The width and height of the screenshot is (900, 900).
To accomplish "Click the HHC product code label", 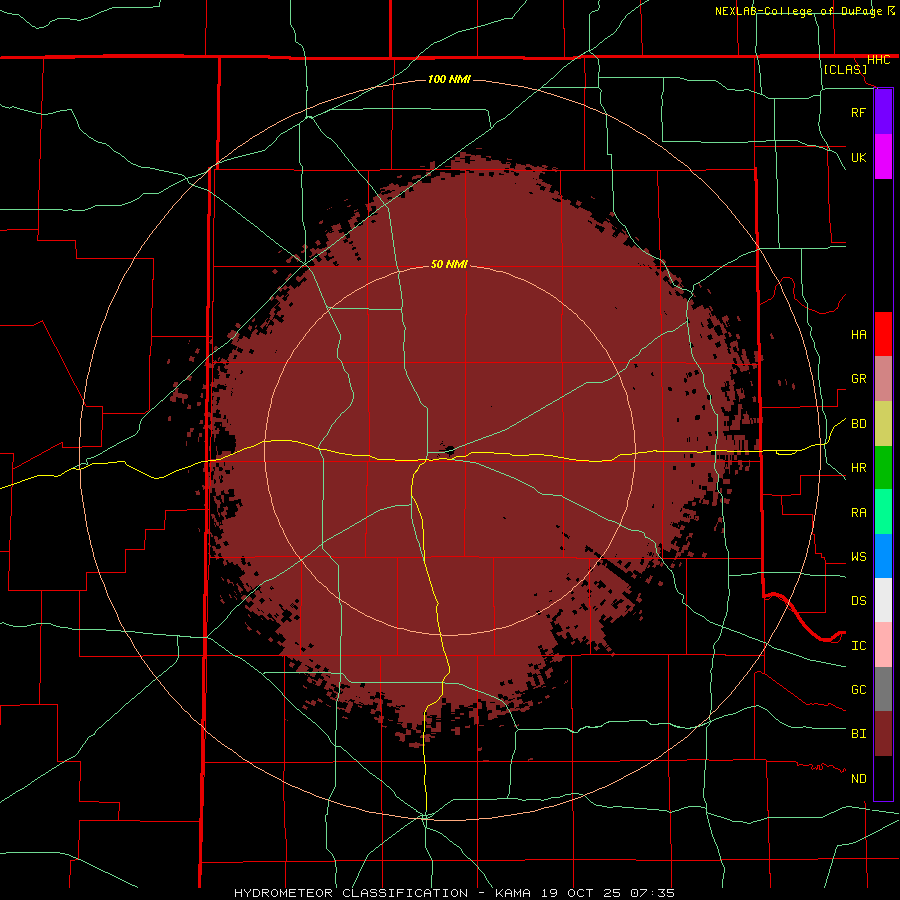I will [878, 60].
